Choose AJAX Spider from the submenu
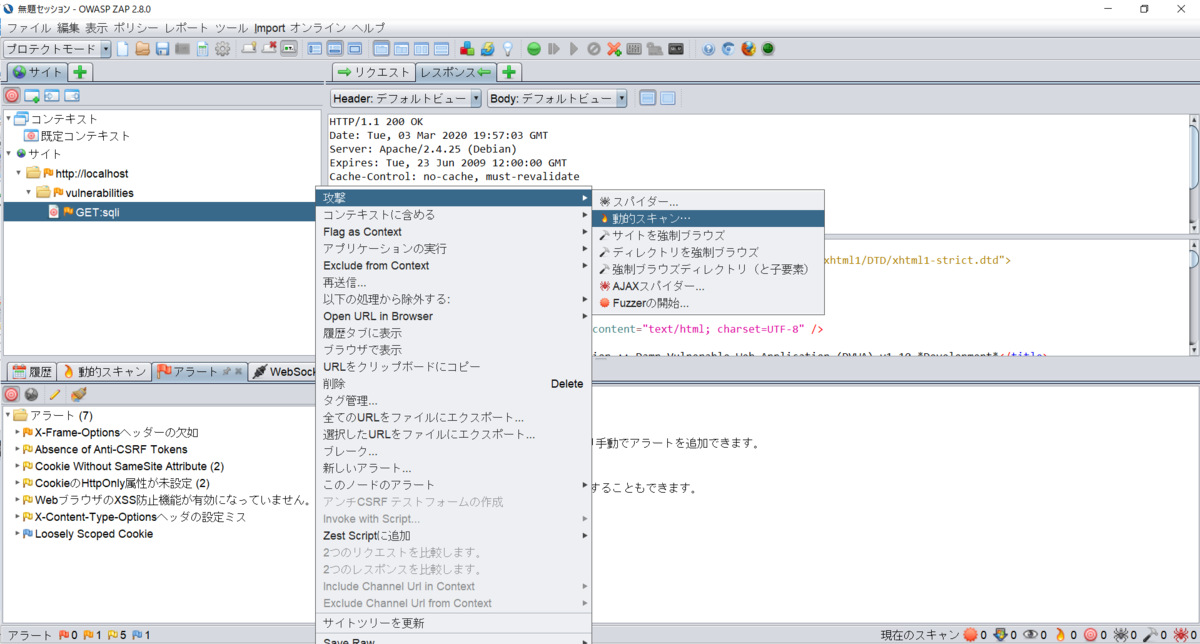This screenshot has width=1200, height=644. click(x=708, y=286)
